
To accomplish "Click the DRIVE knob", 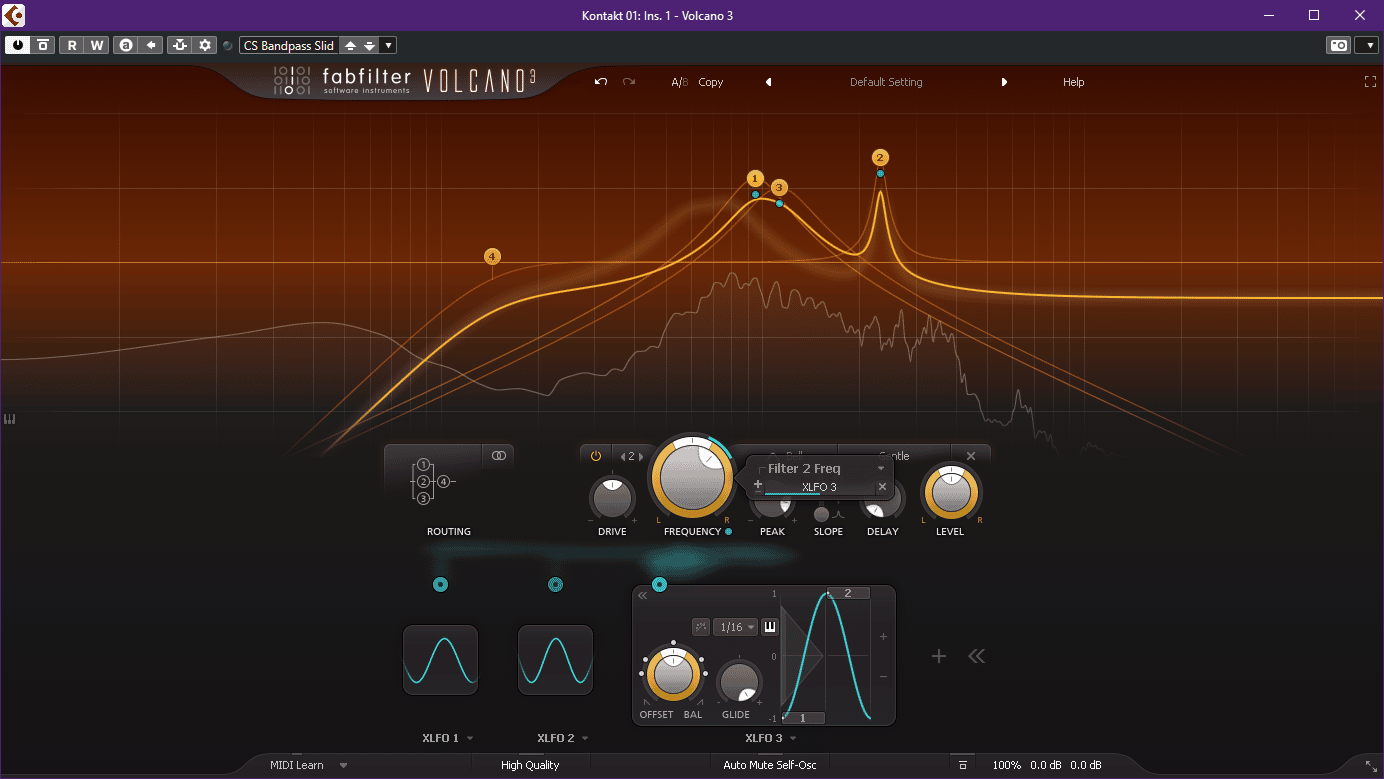I will pos(612,497).
